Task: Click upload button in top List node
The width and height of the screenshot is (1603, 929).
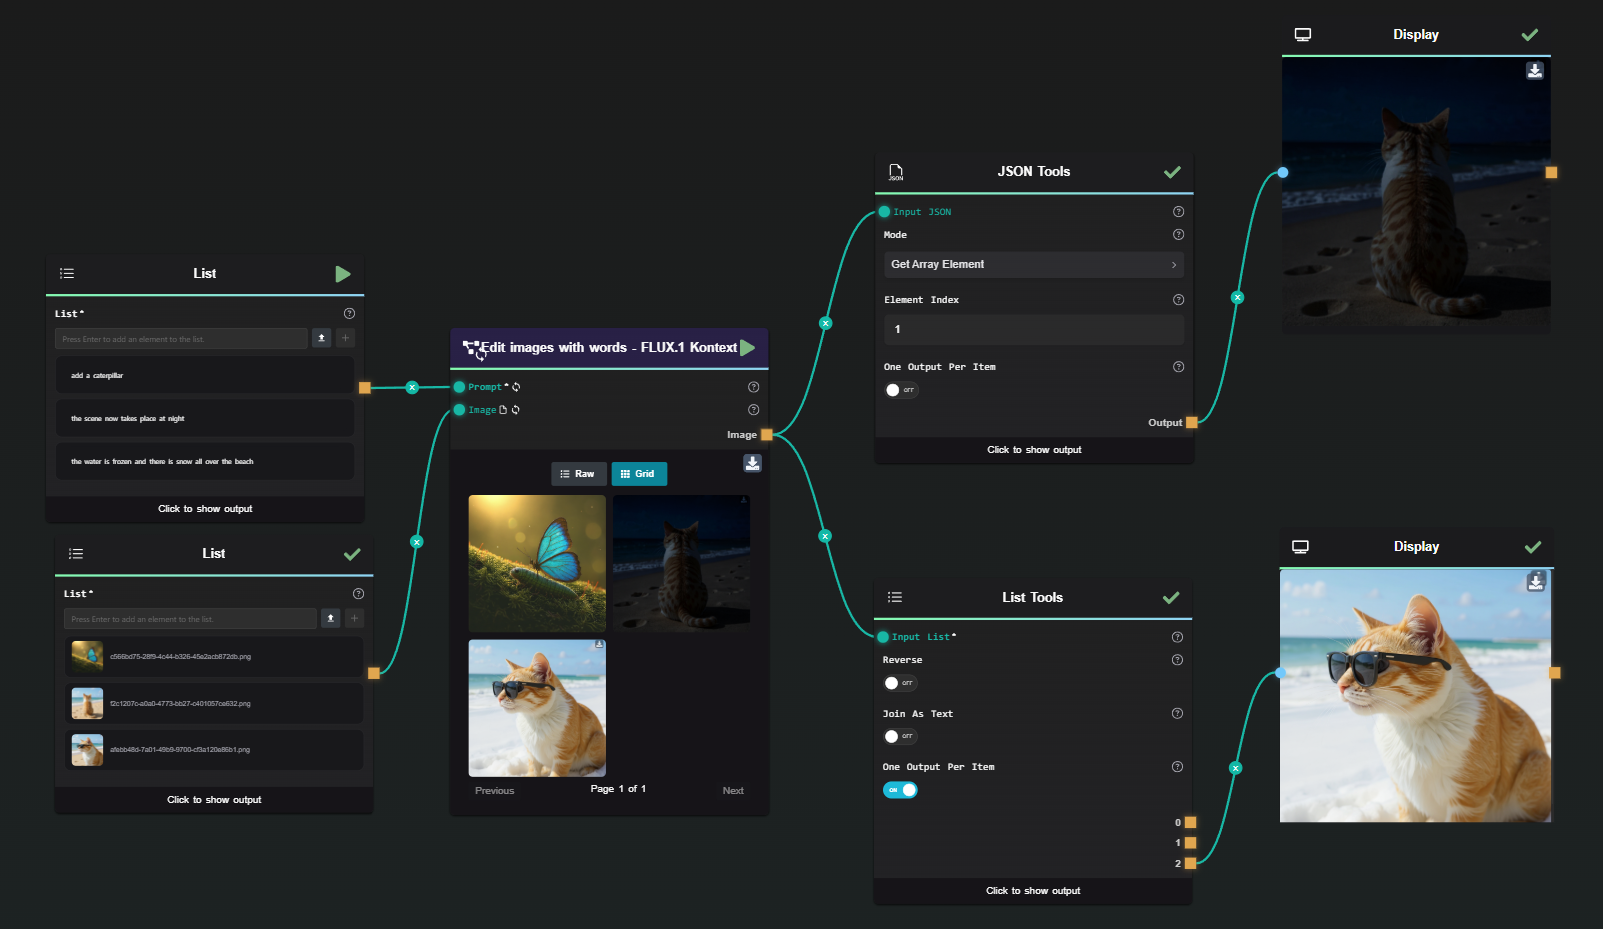Action: [321, 338]
